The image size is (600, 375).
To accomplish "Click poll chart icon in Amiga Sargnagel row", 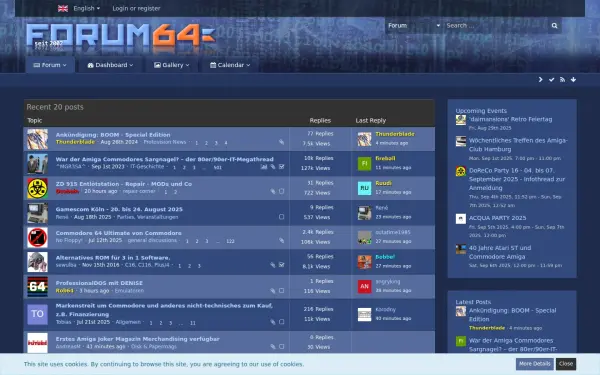I will tap(264, 167).
